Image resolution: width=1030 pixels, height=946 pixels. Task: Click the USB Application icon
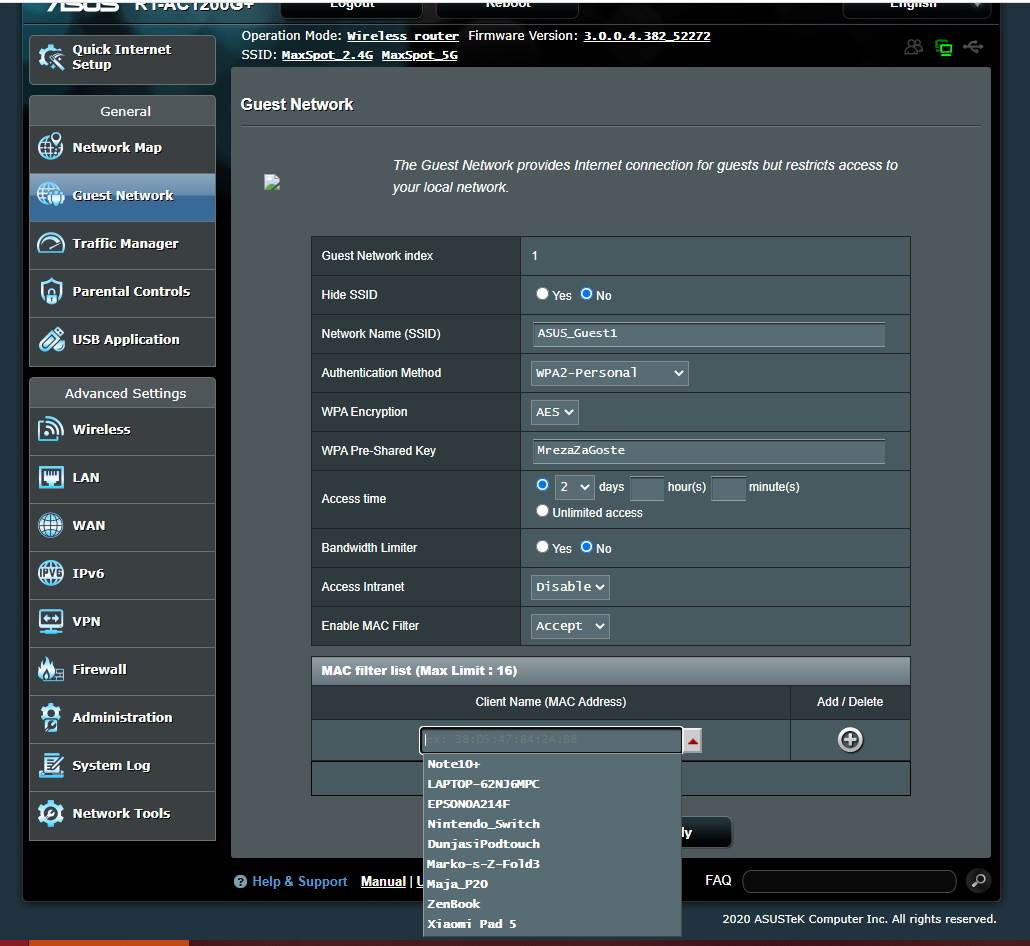pyautogui.click(x=51, y=340)
